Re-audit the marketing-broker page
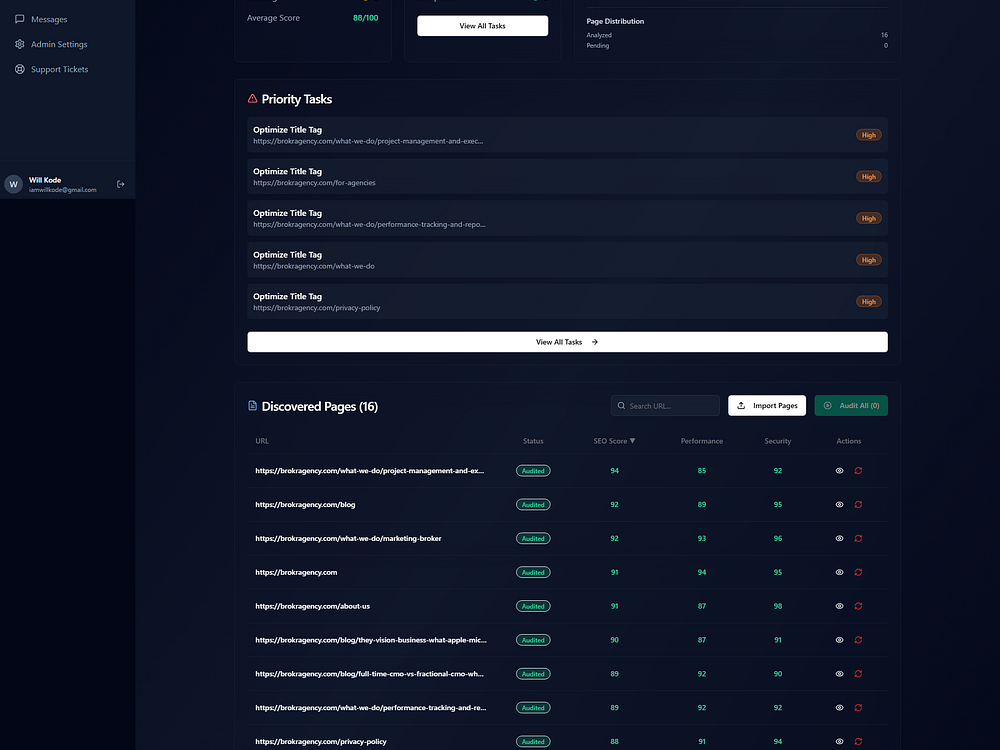 point(858,538)
